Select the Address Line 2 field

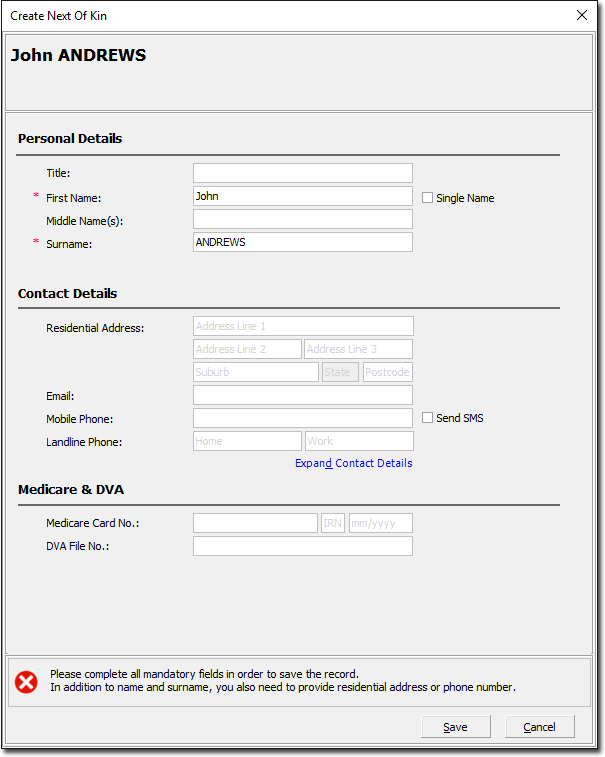coord(247,349)
